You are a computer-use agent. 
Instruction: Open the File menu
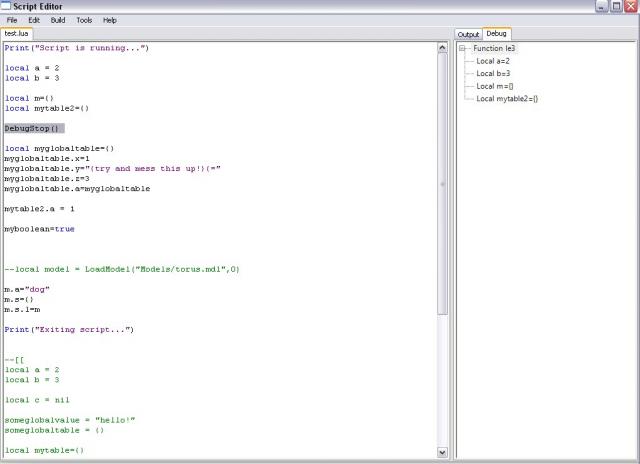coord(12,20)
